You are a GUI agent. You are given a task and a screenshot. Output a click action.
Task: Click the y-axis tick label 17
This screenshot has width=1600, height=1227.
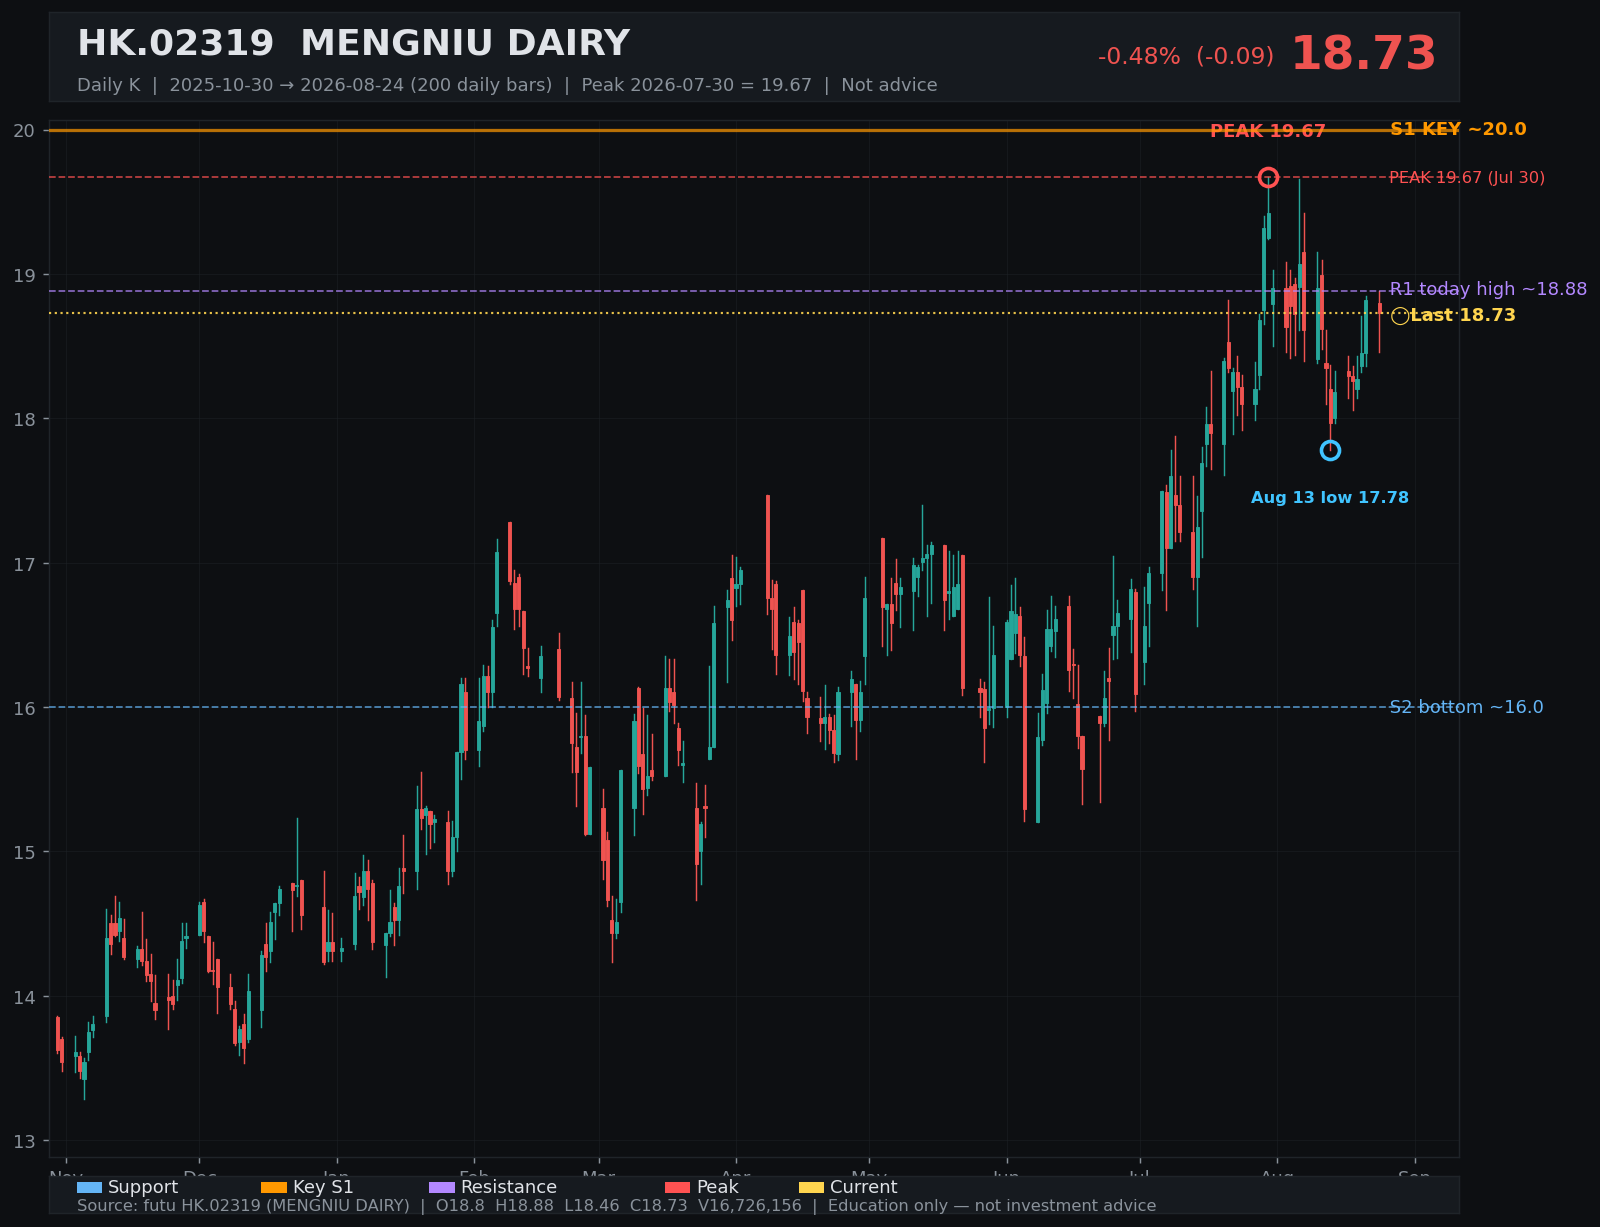tap(24, 564)
